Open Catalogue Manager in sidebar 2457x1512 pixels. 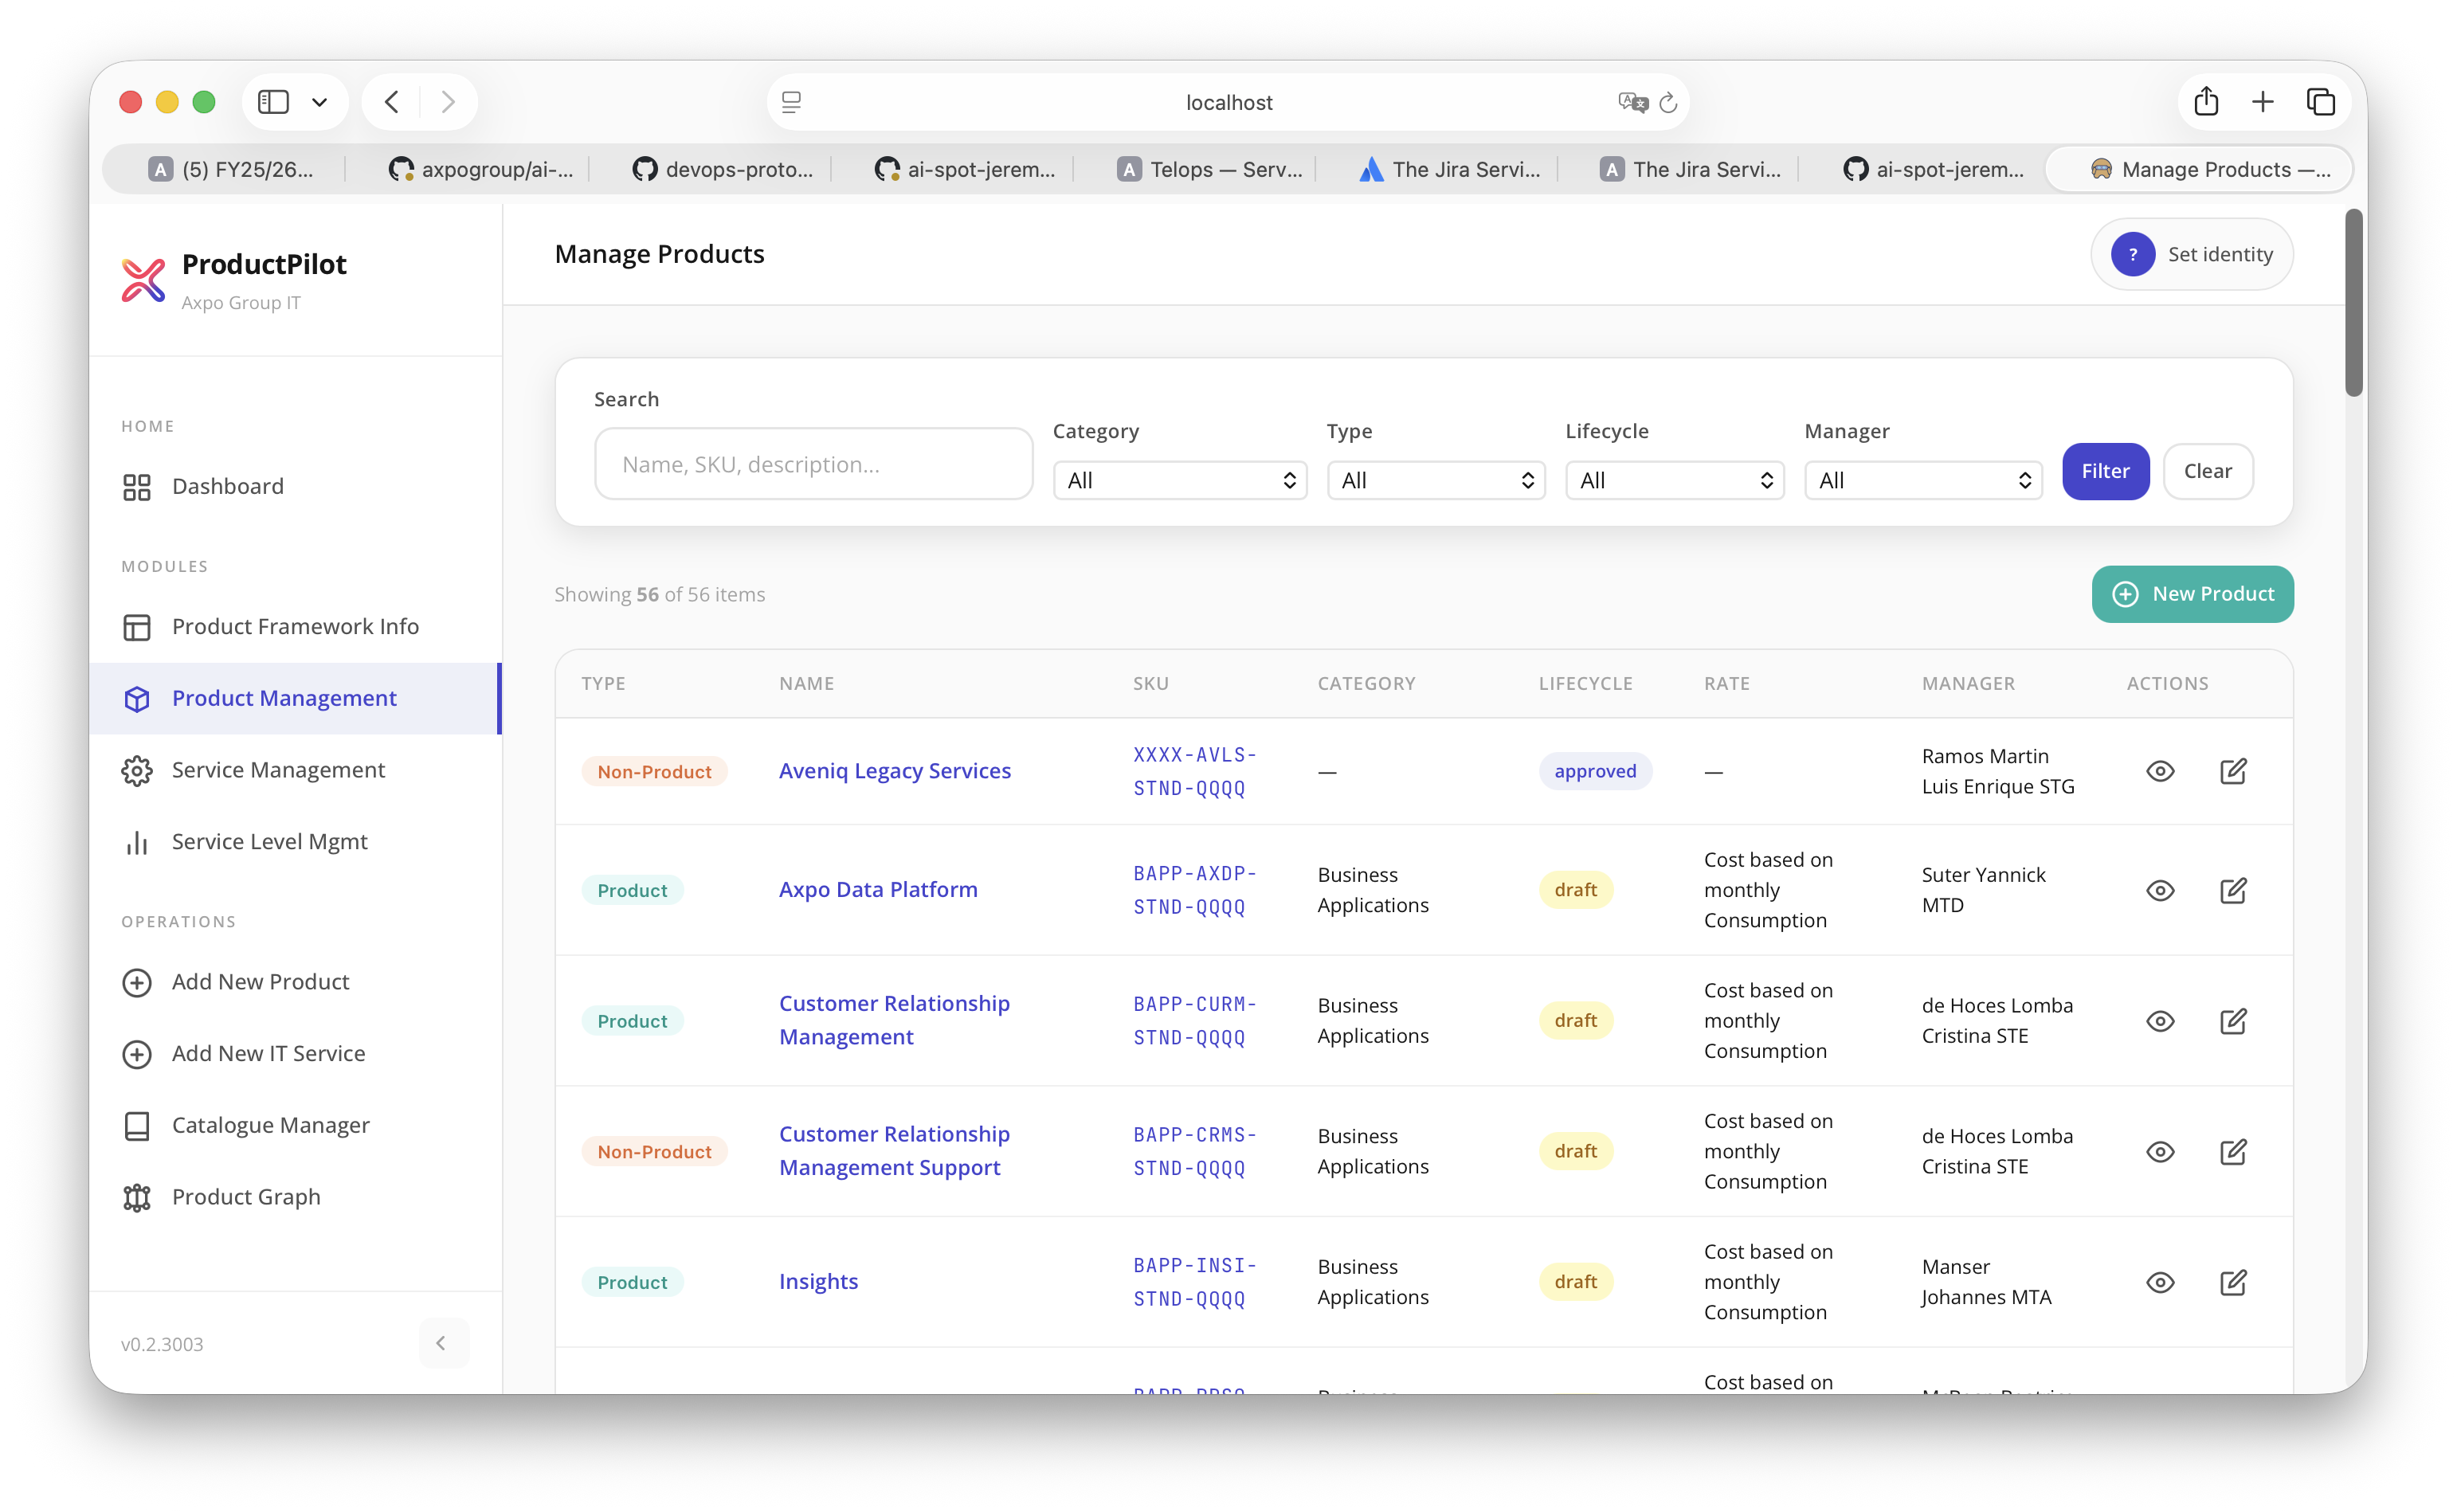(x=295, y=1126)
